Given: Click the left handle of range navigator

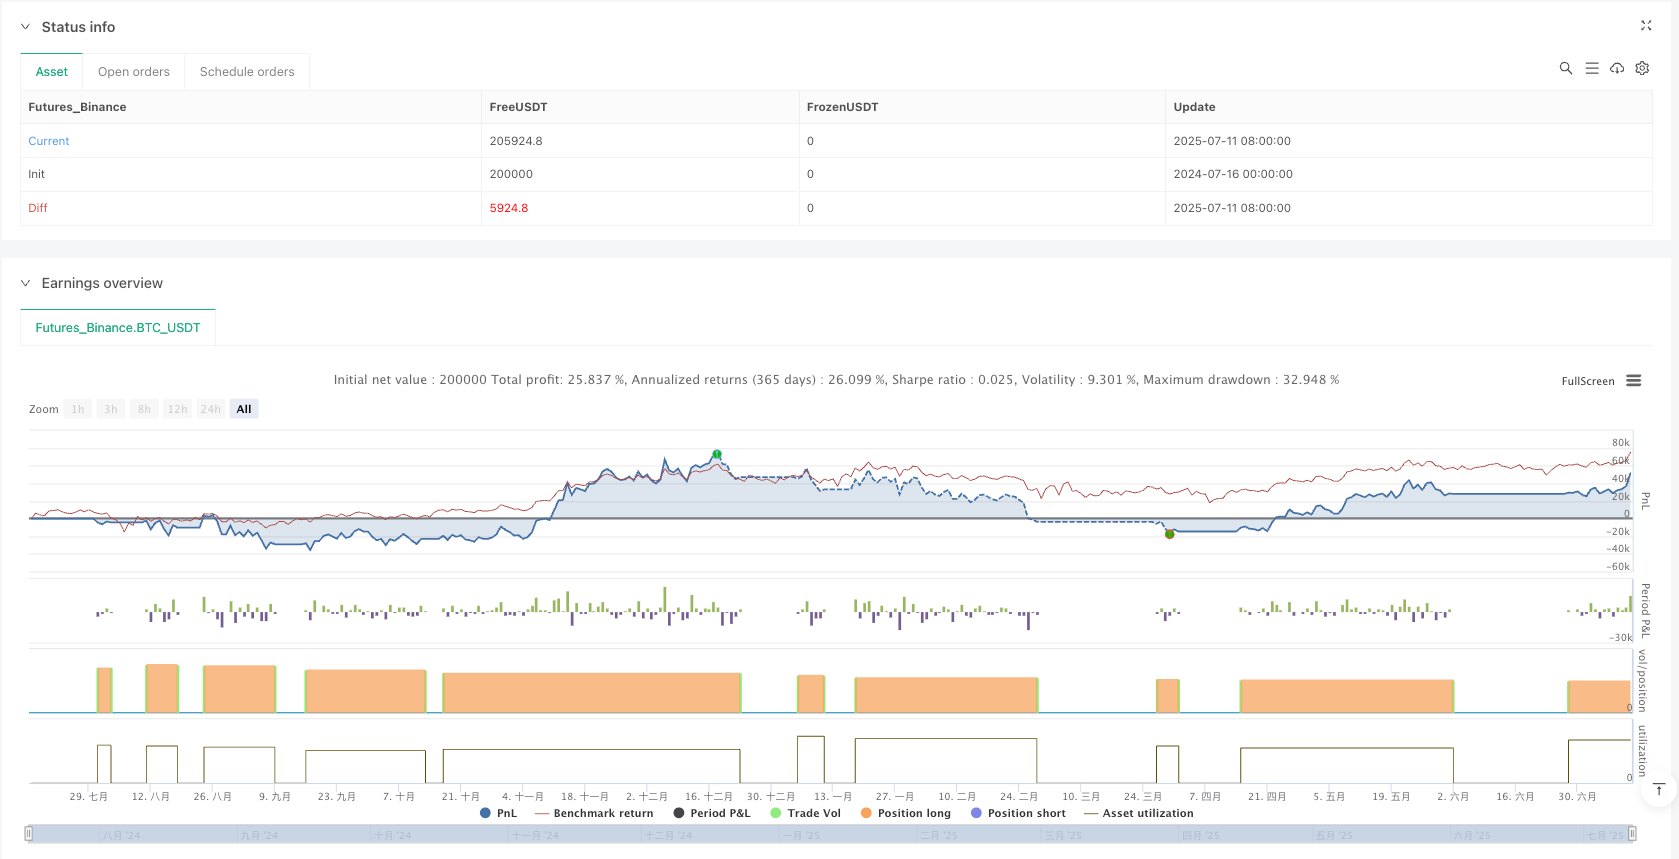Looking at the screenshot, I should click(x=29, y=834).
